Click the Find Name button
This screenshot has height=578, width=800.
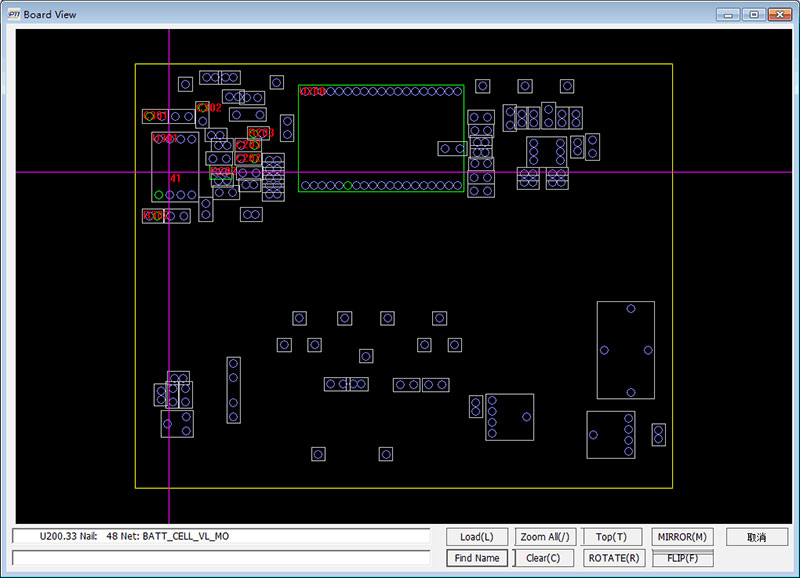click(x=477, y=558)
